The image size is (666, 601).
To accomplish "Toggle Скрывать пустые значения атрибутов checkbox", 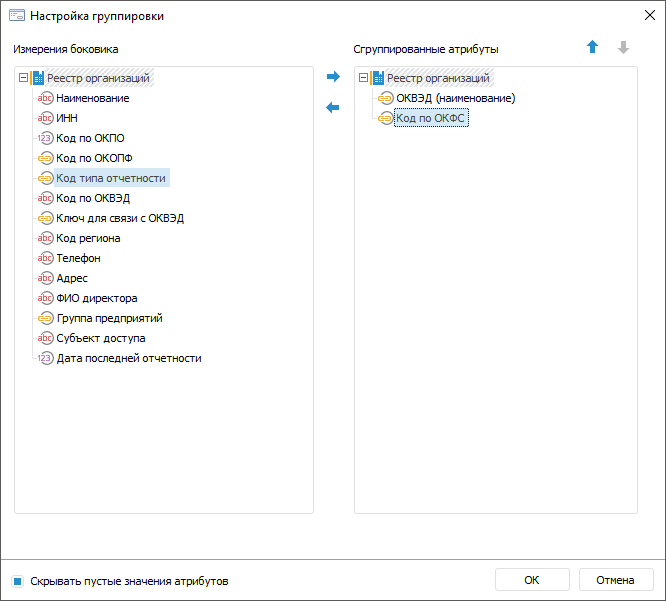I will pyautogui.click(x=18, y=580).
